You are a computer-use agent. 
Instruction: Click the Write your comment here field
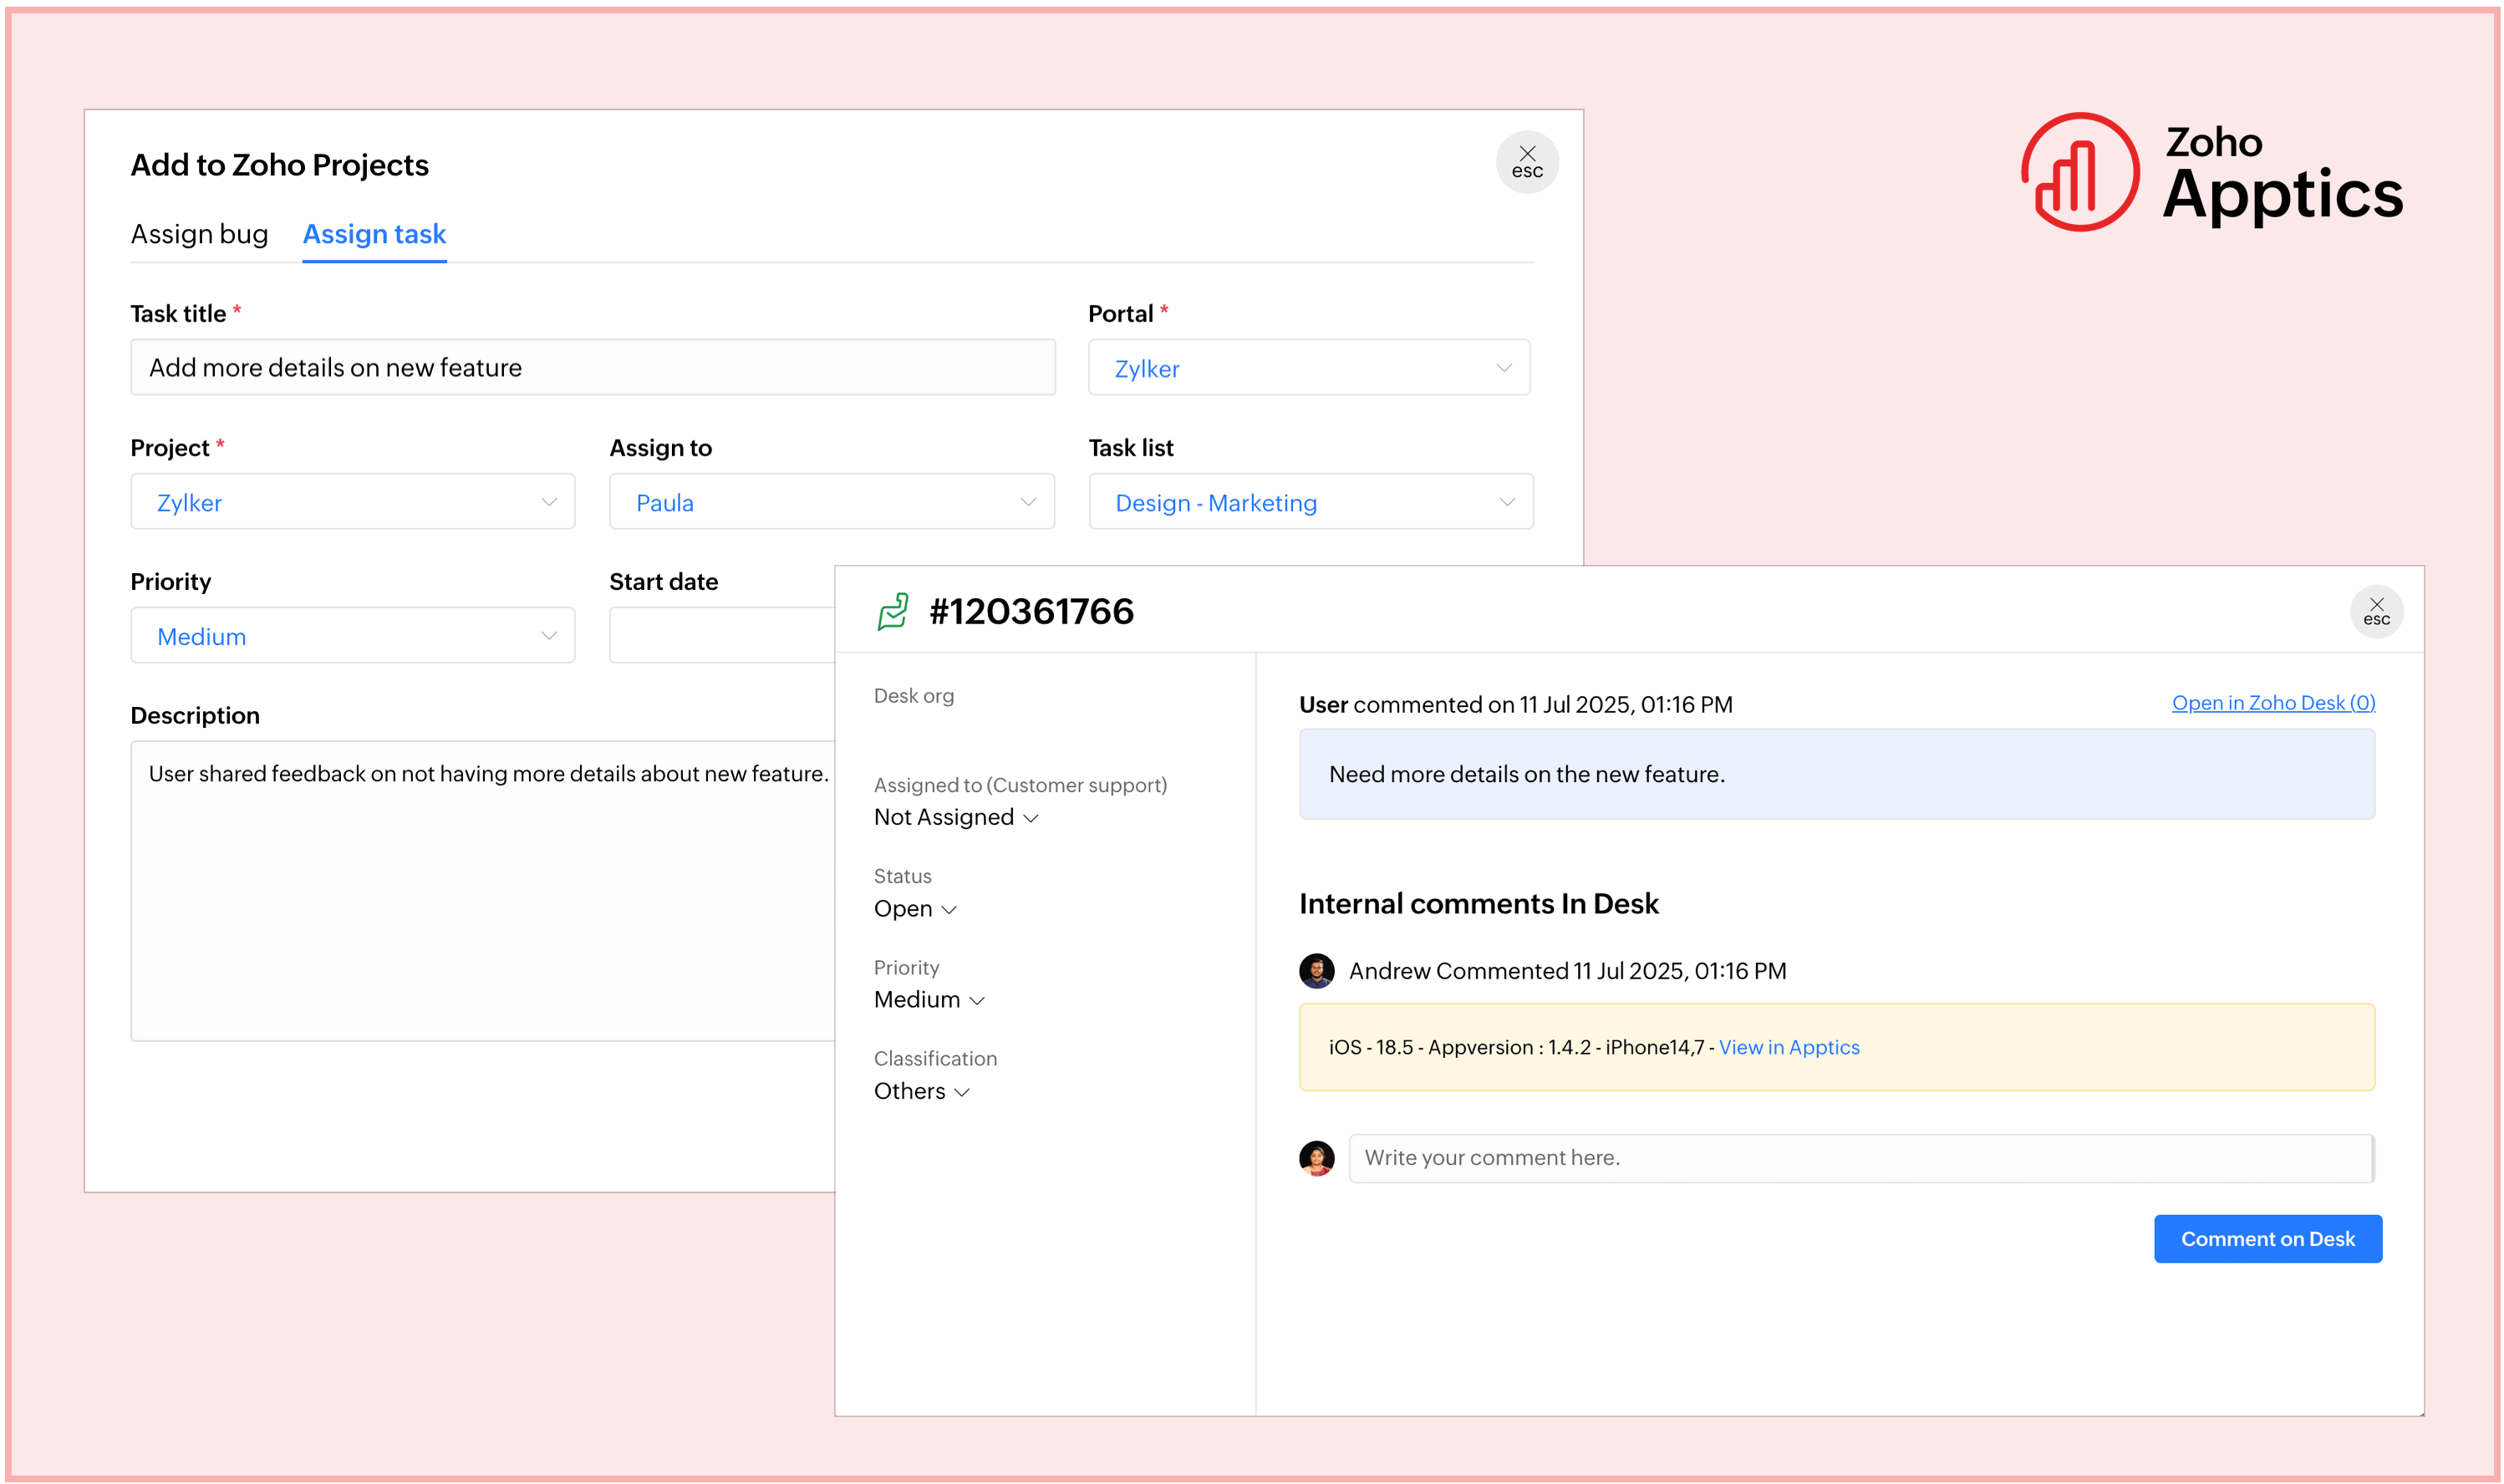(x=1860, y=1157)
